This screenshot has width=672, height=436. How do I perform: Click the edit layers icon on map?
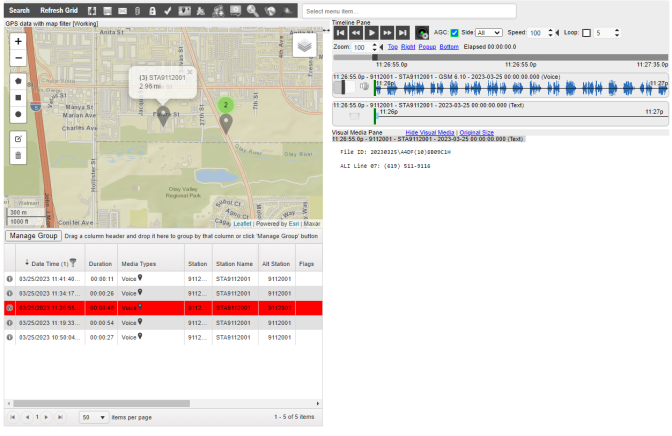tap(18, 139)
